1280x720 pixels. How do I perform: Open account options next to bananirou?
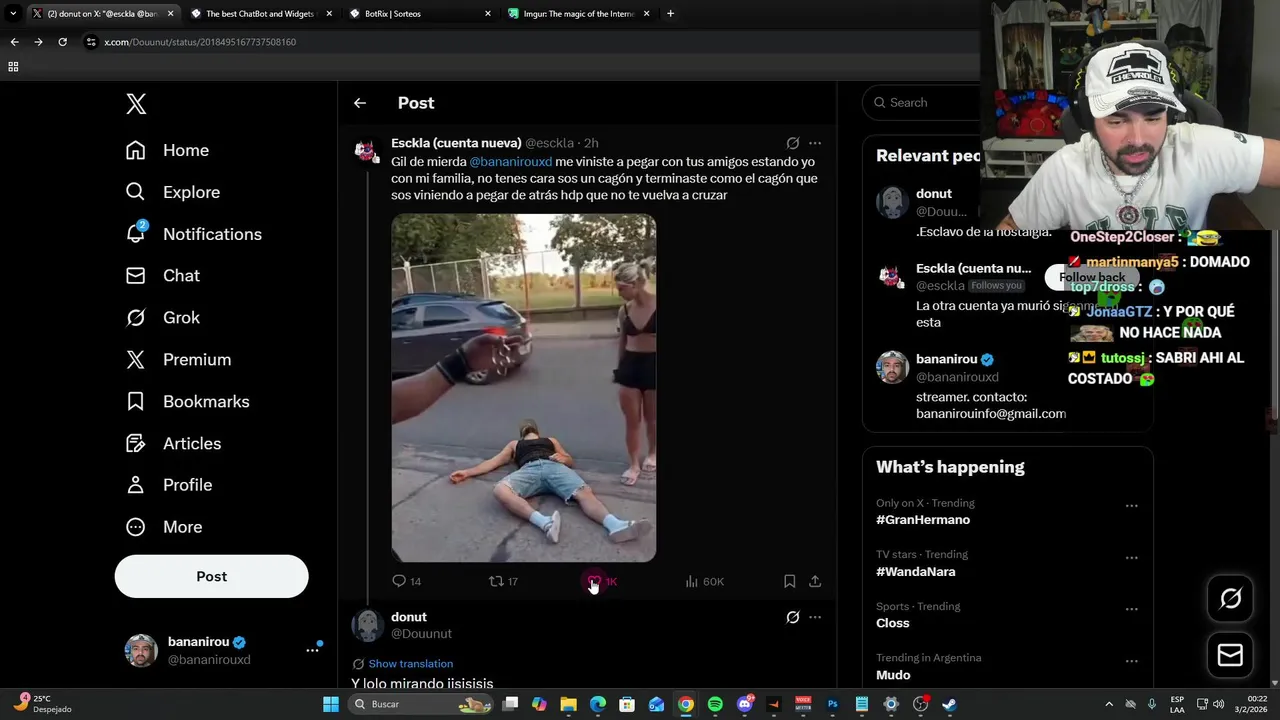(312, 650)
